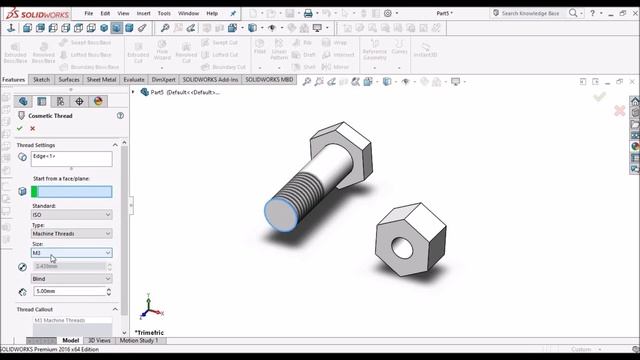Open the FeatureManager design tree tab
This screenshot has height=360, width=640.
[x=23, y=101]
